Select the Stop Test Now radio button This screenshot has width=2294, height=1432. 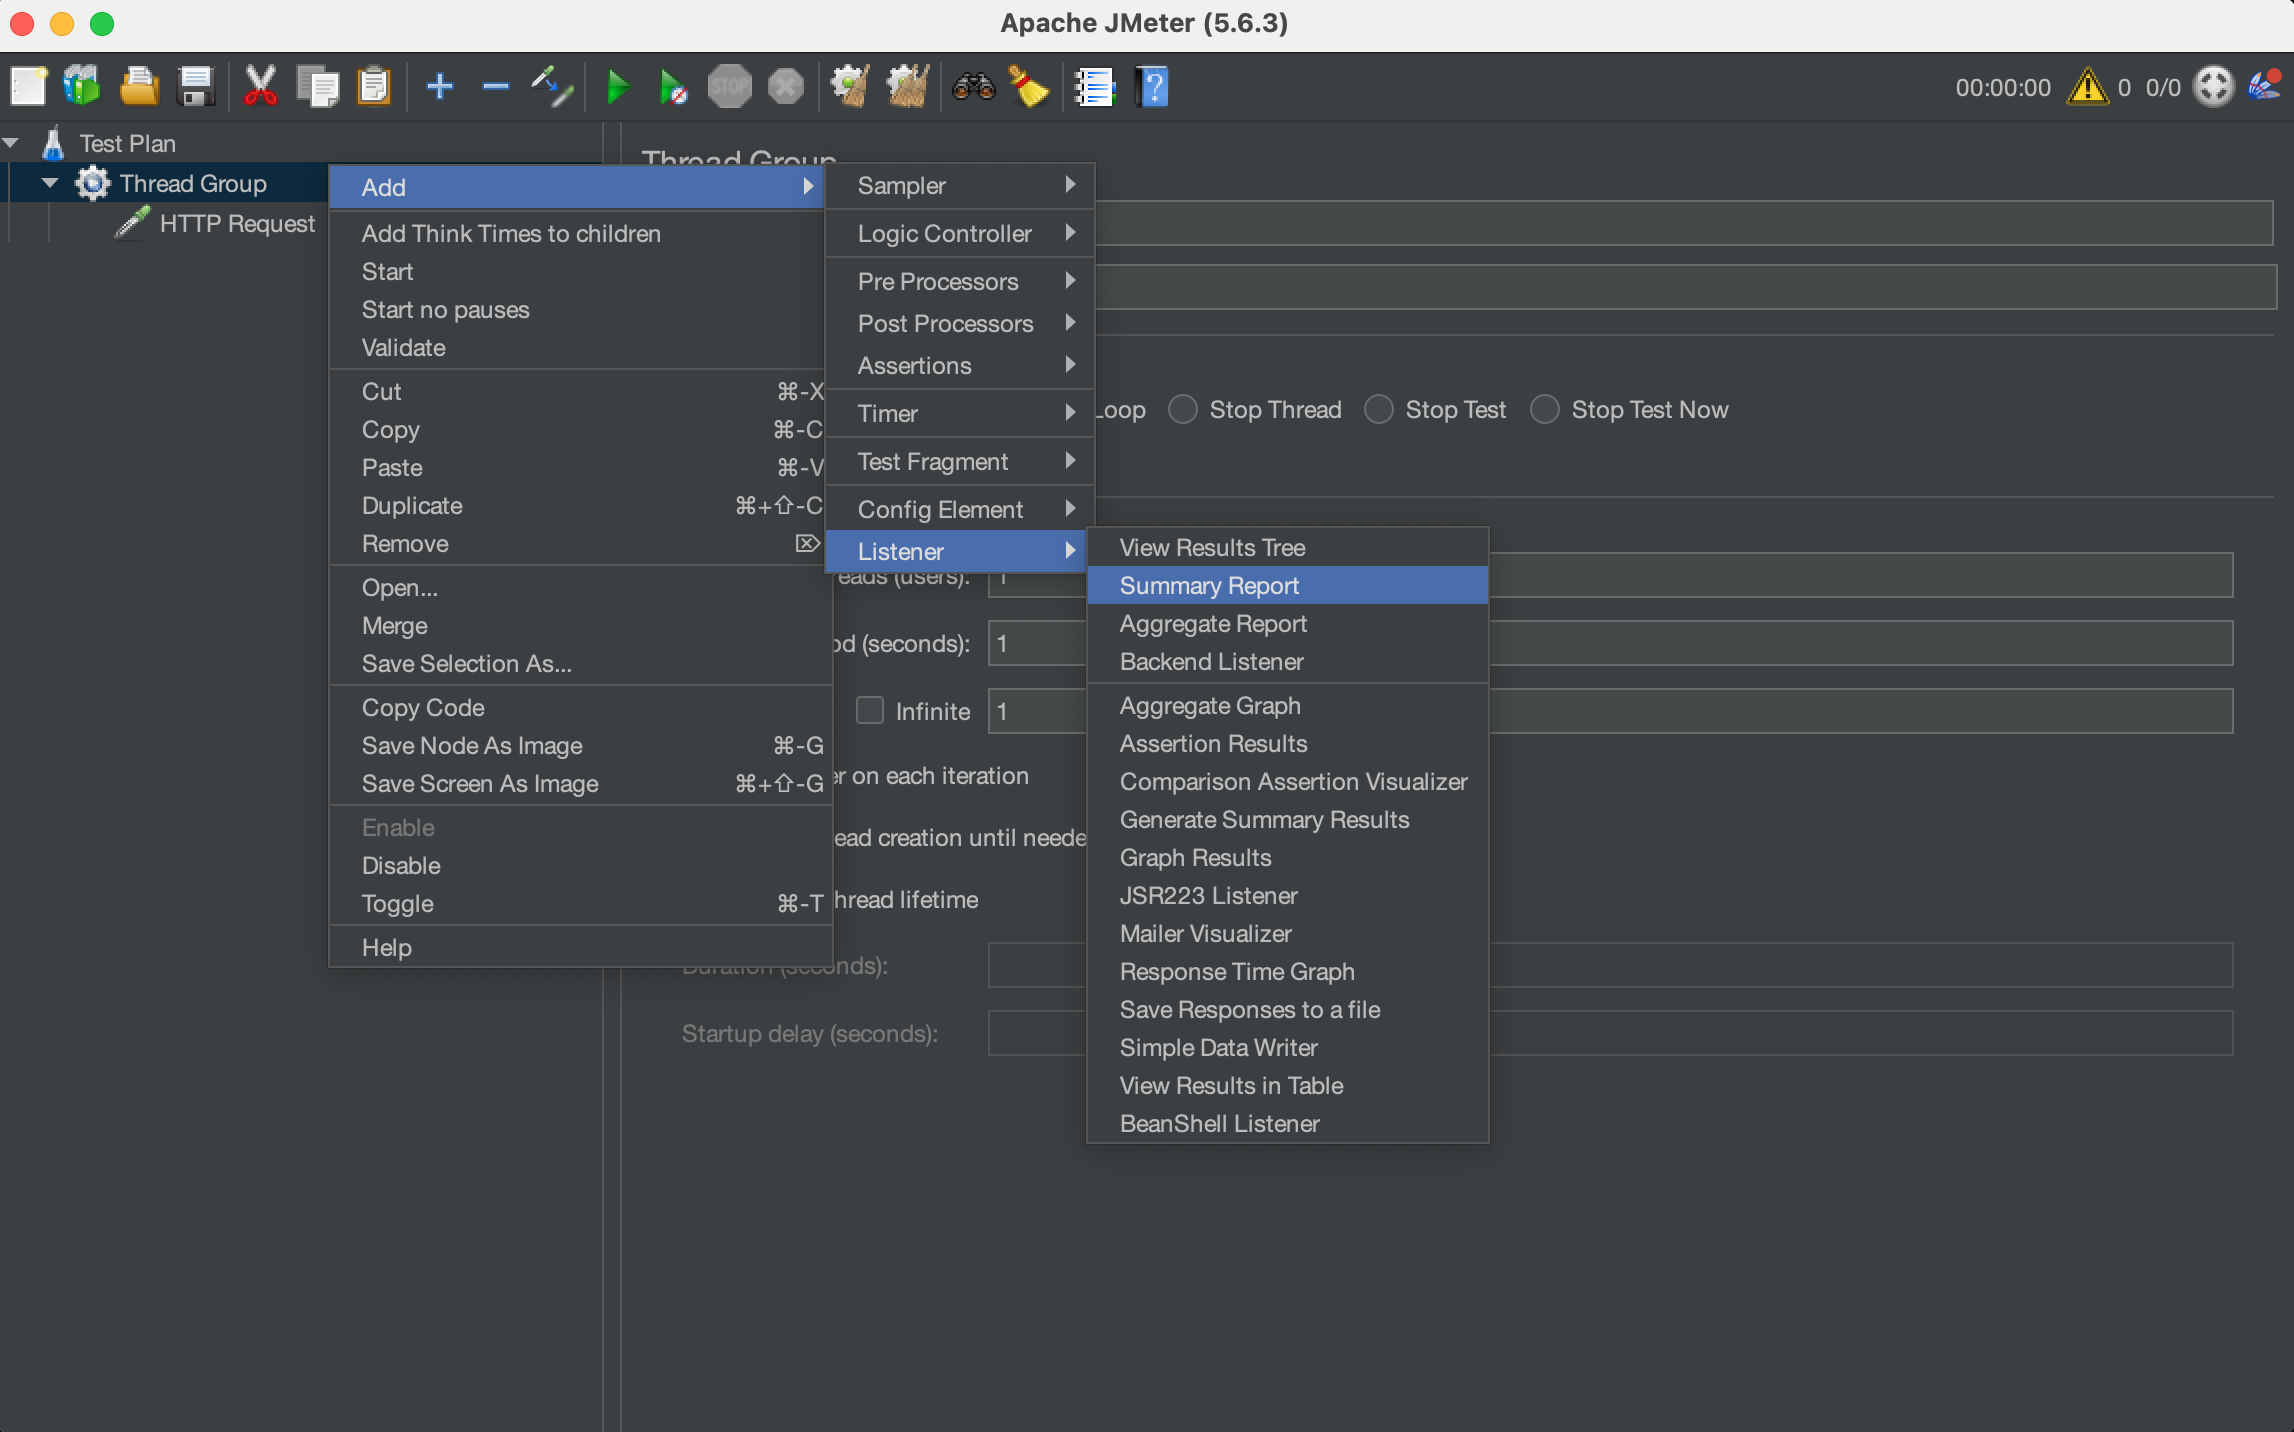point(1545,409)
